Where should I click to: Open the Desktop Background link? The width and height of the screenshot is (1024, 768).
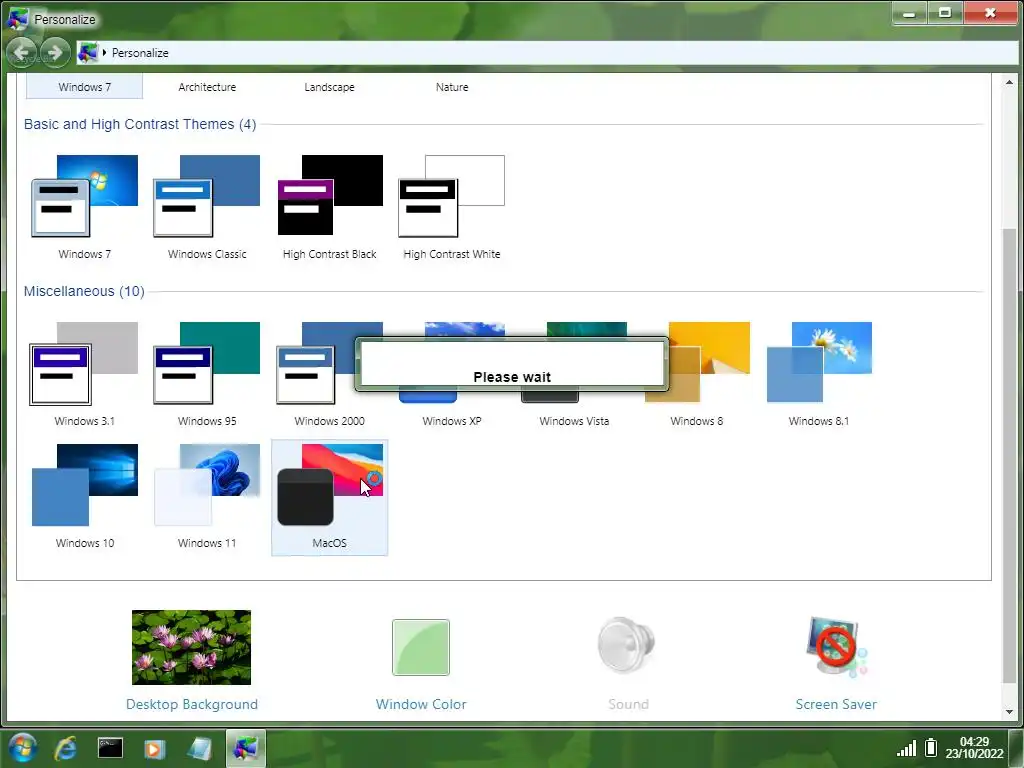[x=192, y=704]
